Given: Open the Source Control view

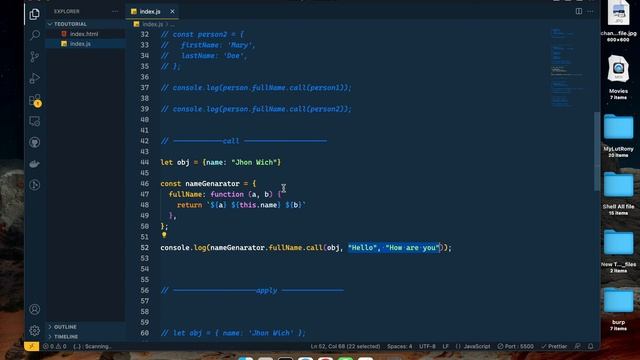Looking at the screenshot, I should click(x=35, y=57).
